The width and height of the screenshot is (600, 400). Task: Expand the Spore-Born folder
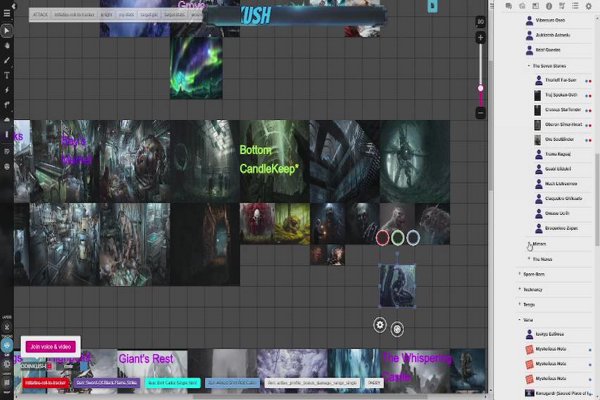coord(520,274)
